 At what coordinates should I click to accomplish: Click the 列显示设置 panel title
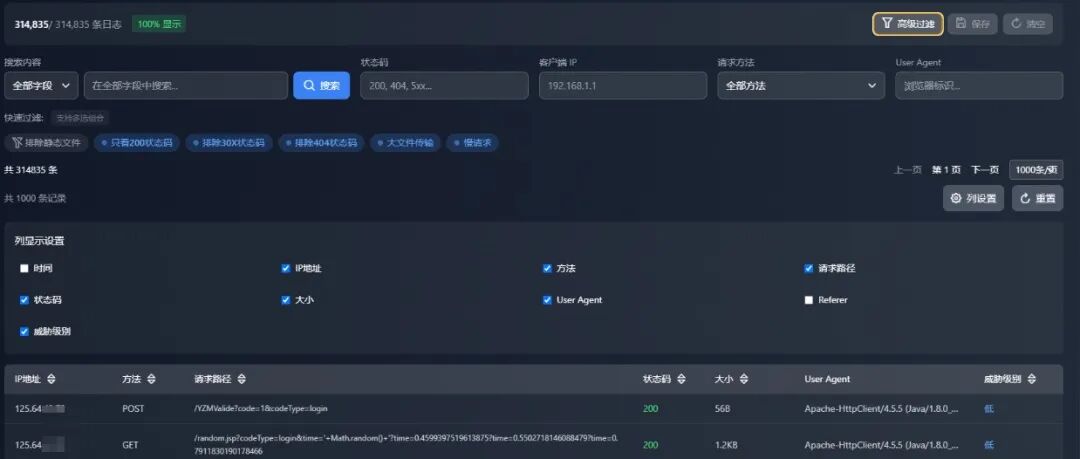click(39, 241)
